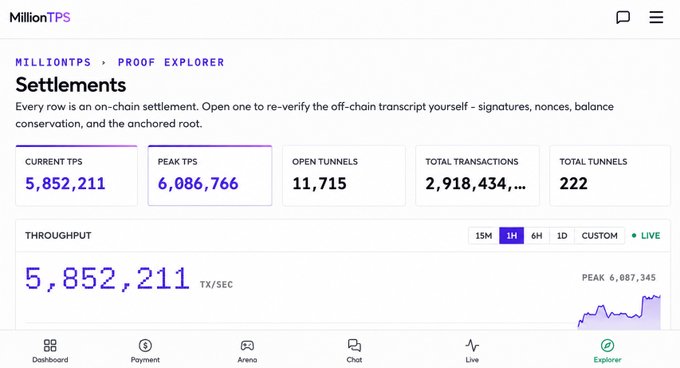
Task: Select the 1H throughput range
Action: [512, 236]
